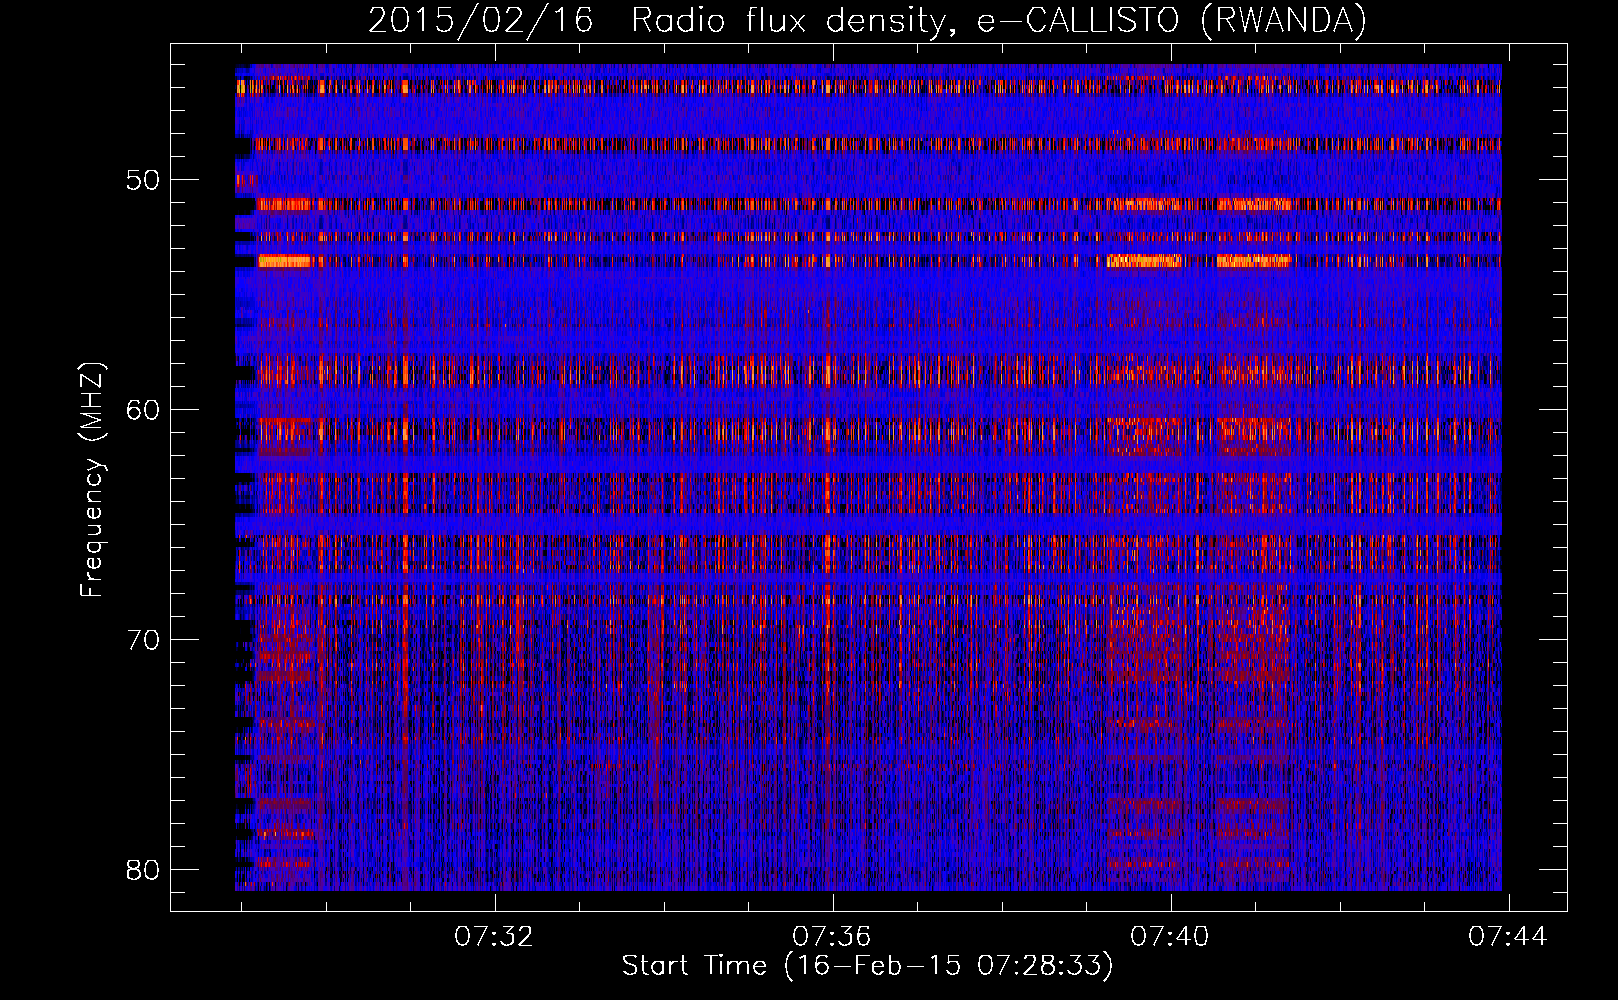Click the 07:40 time tick label

(x=1170, y=937)
